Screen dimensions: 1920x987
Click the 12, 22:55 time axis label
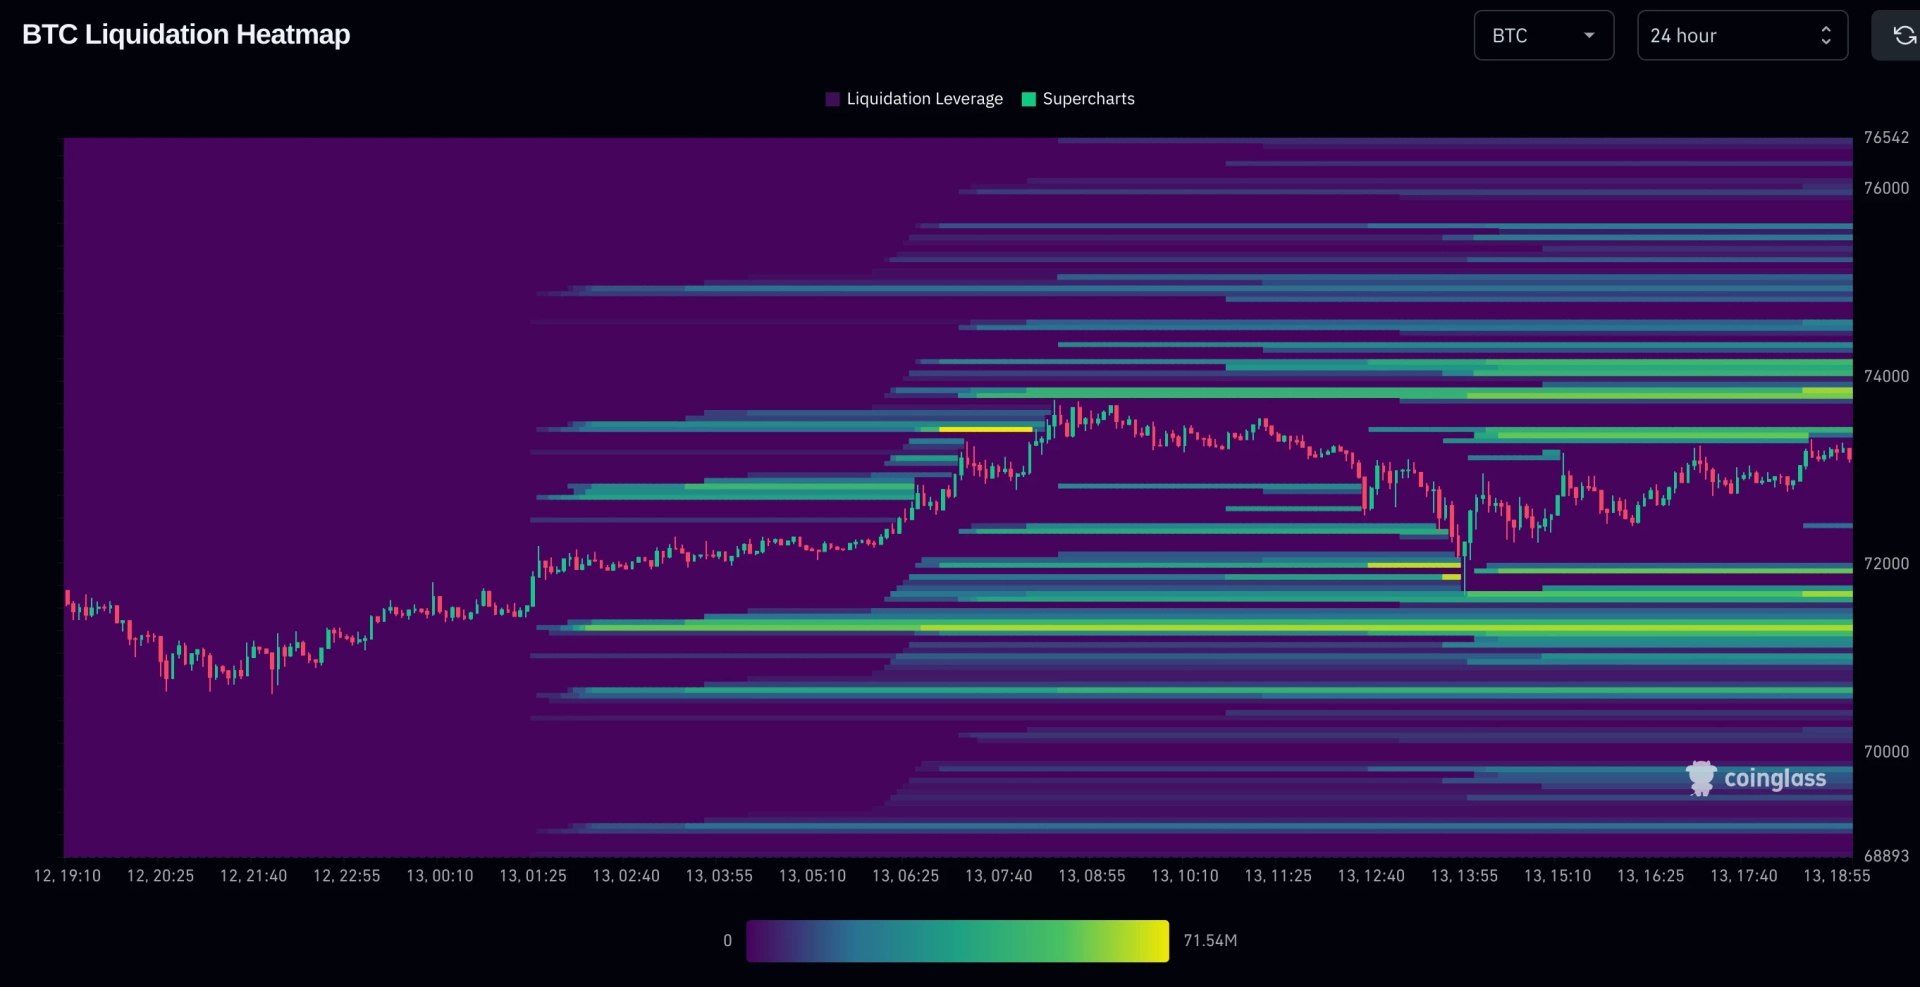(346, 876)
